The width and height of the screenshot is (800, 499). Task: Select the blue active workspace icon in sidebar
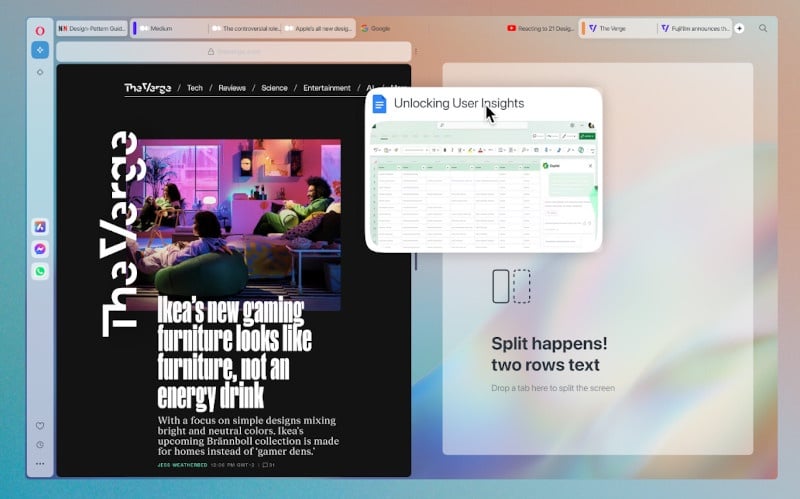click(40, 50)
